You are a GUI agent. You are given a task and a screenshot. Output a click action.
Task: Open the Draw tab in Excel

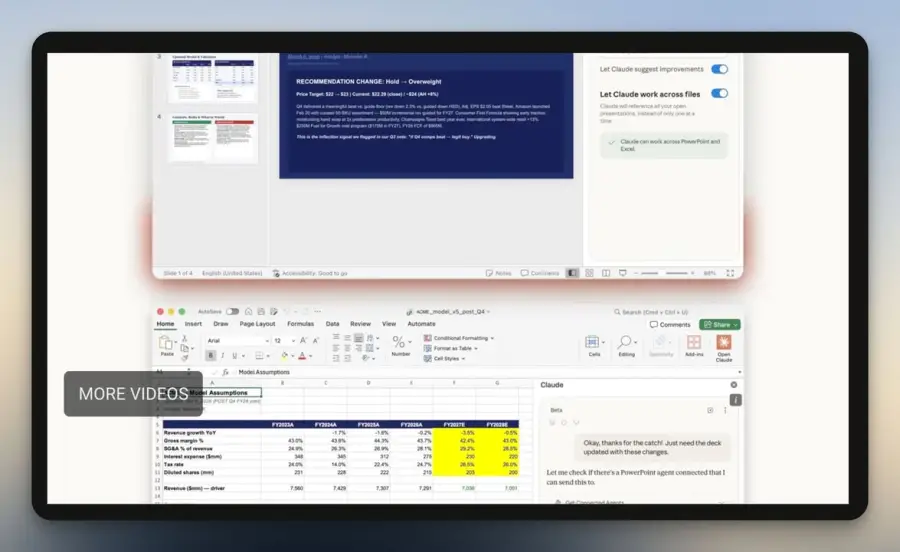point(220,324)
